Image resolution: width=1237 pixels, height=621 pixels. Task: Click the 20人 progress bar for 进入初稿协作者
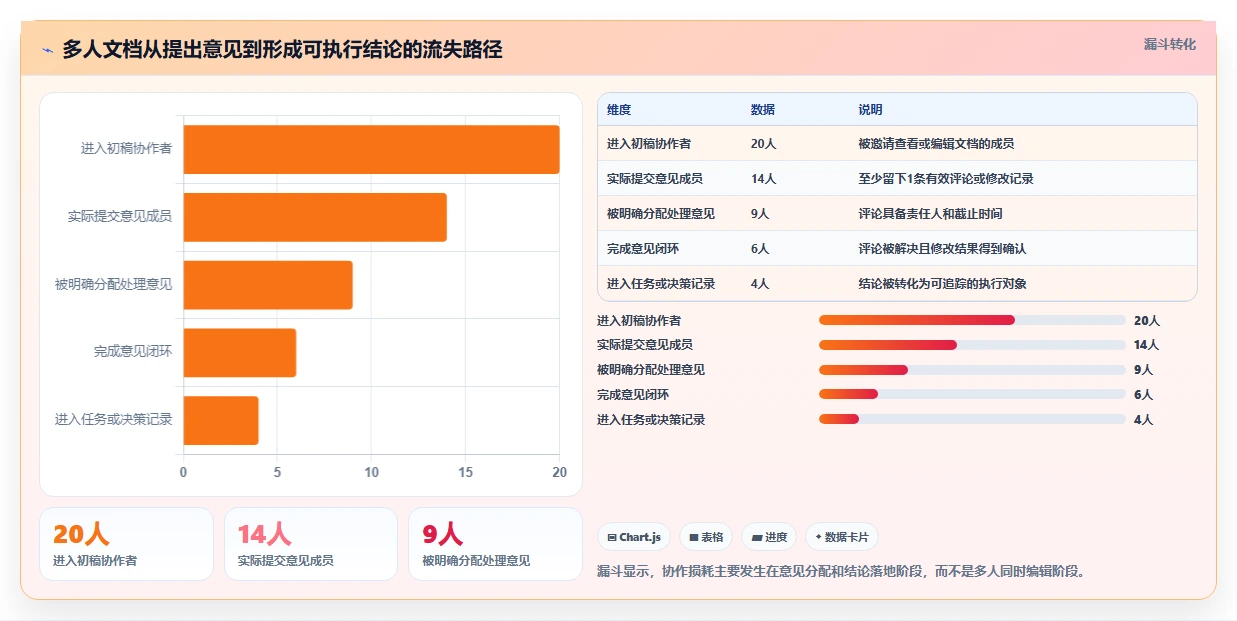972,320
